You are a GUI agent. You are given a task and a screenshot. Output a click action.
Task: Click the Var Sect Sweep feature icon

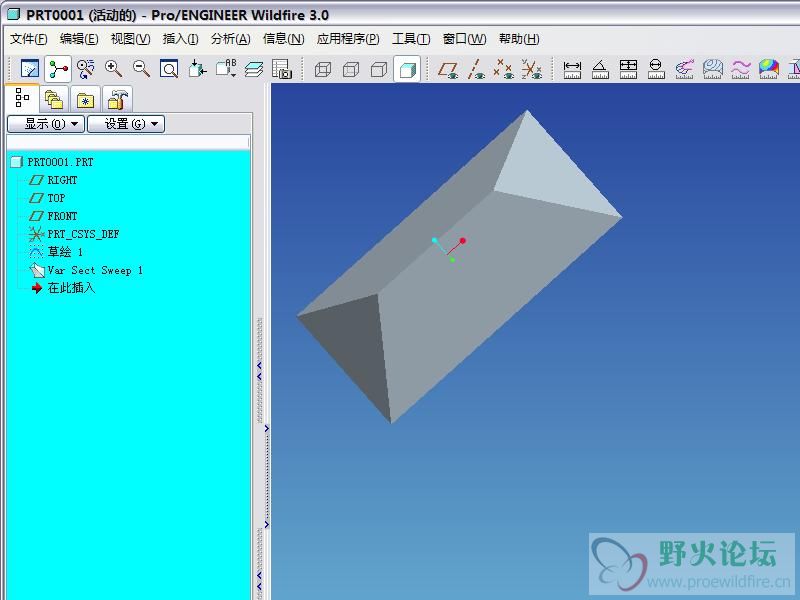coord(37,270)
